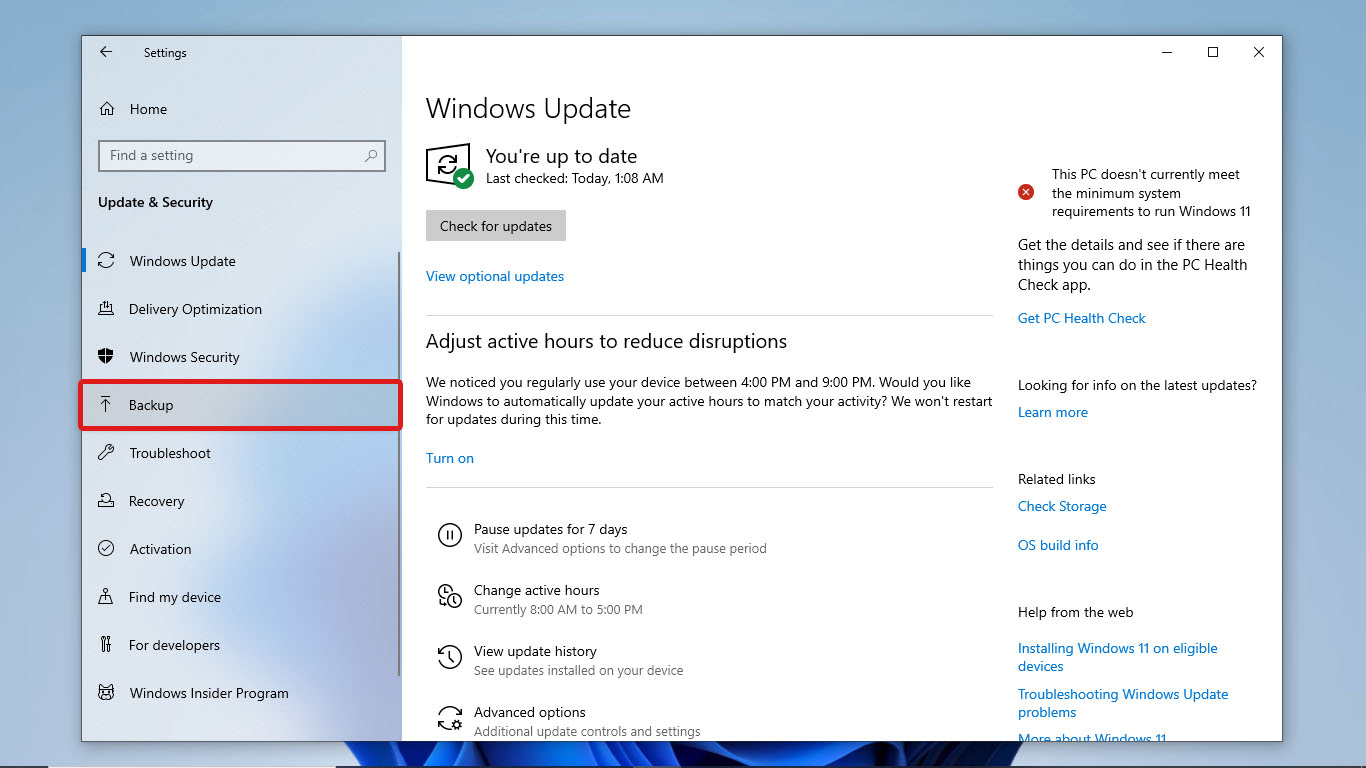Screen dimensions: 1366x768
Task: Open Windows Security page
Action: [185, 357]
